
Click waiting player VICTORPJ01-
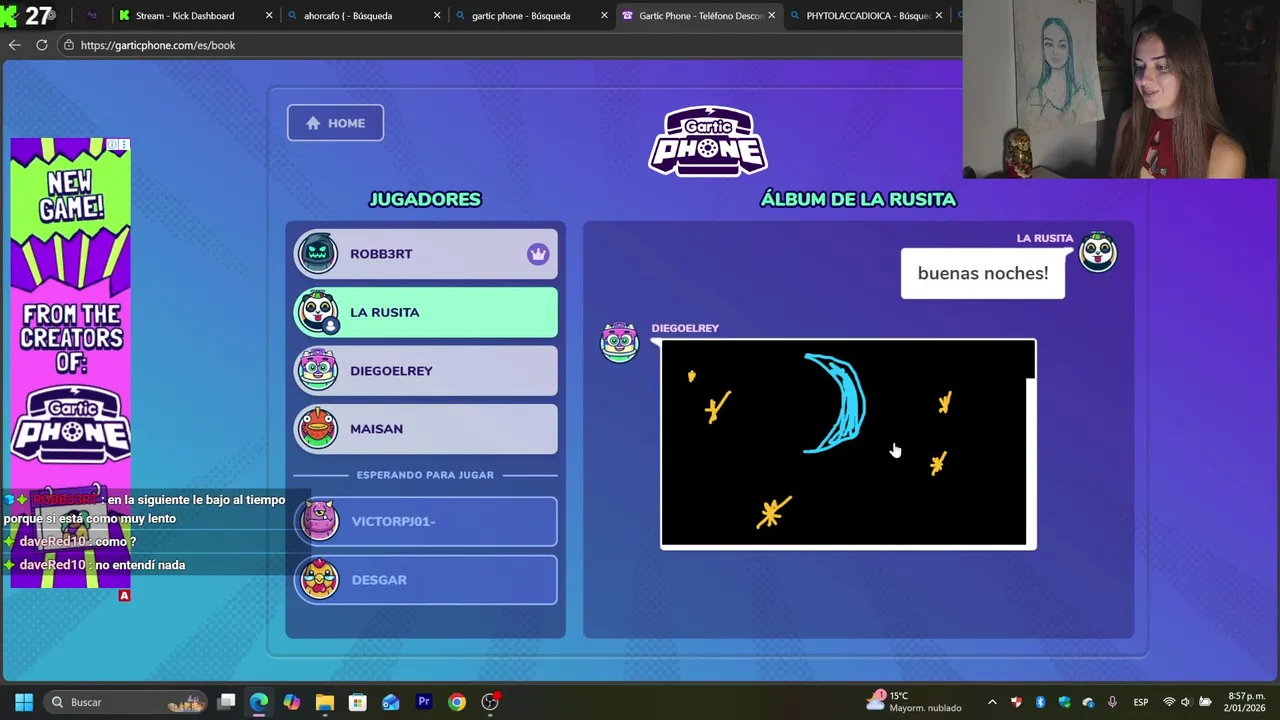click(425, 521)
